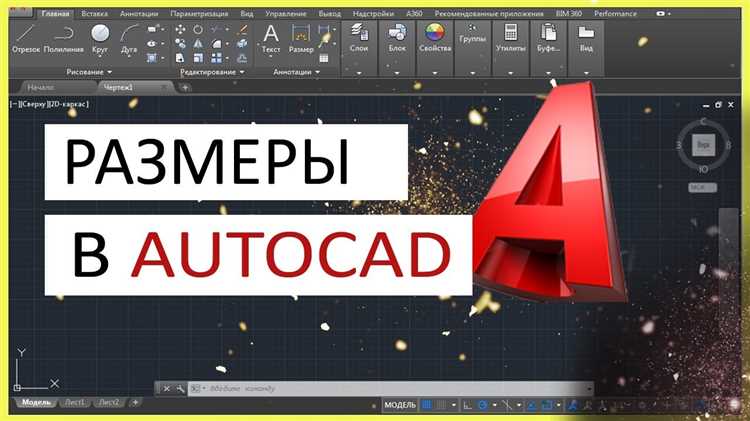Click the Stretch tool icon
Viewport: 750px width, 421px height.
pos(180,58)
